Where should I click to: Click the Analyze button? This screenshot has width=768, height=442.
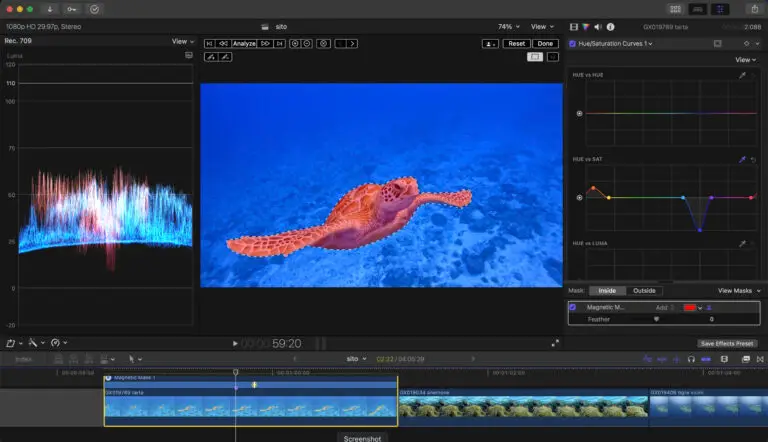point(244,44)
